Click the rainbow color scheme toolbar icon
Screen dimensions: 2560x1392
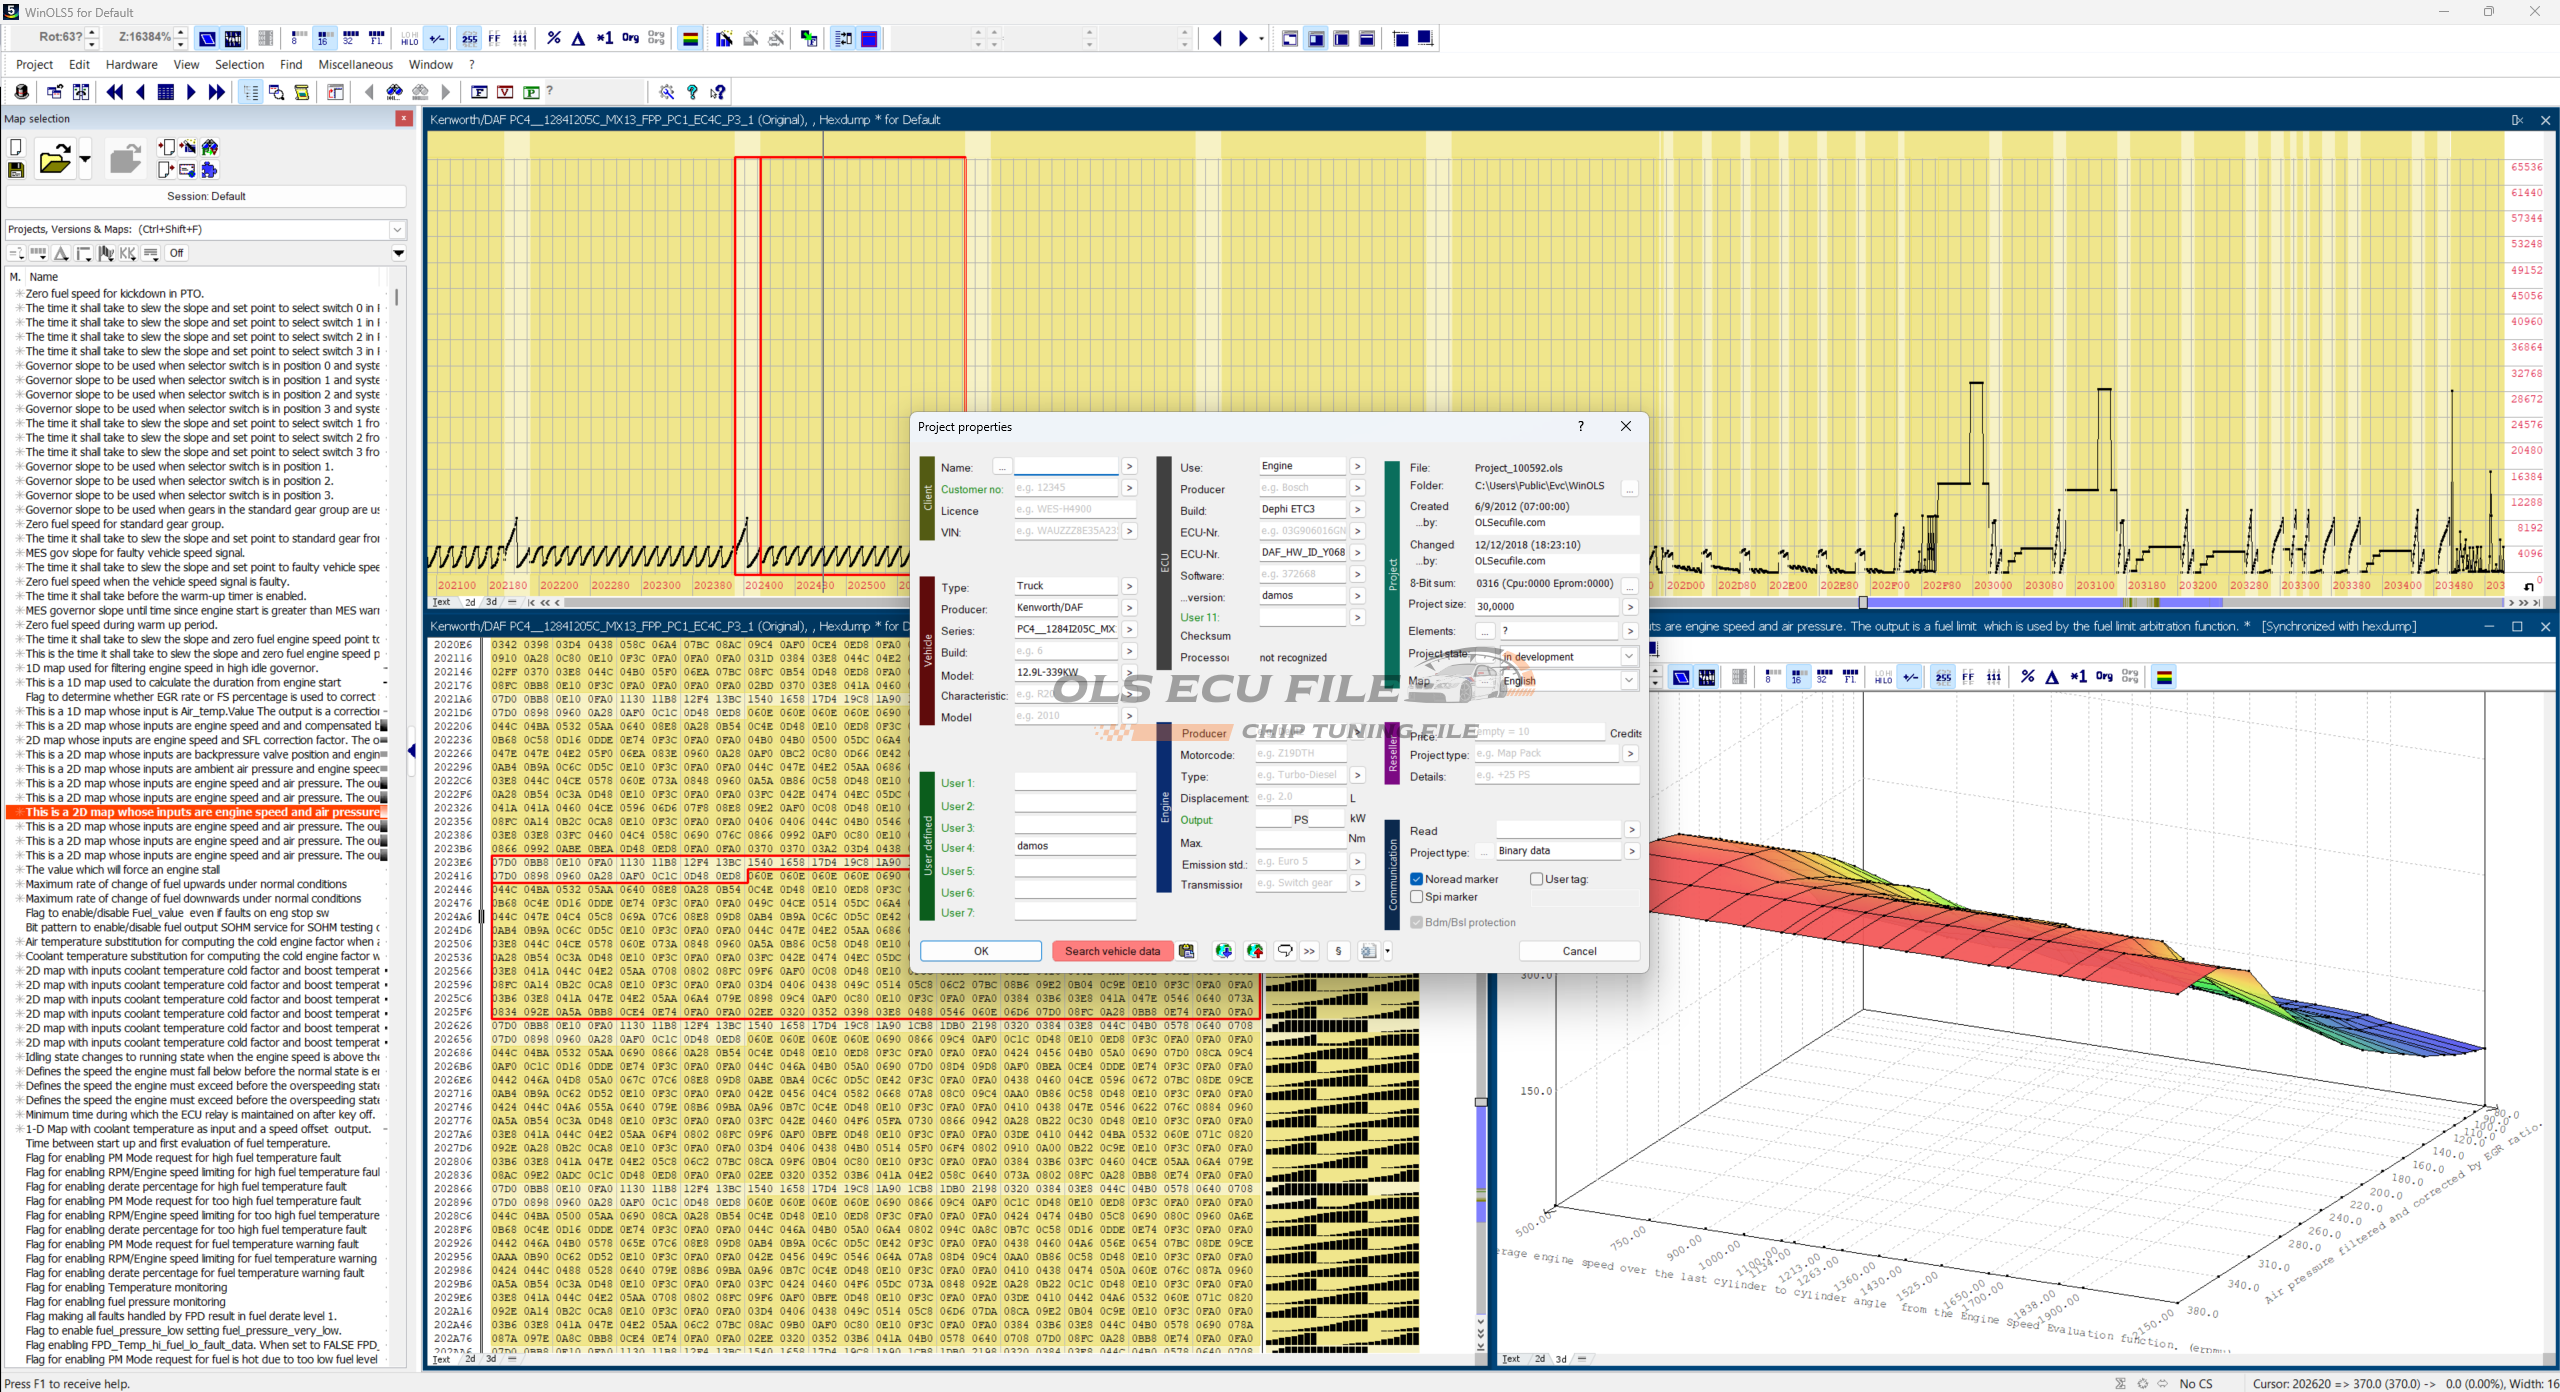tap(690, 39)
